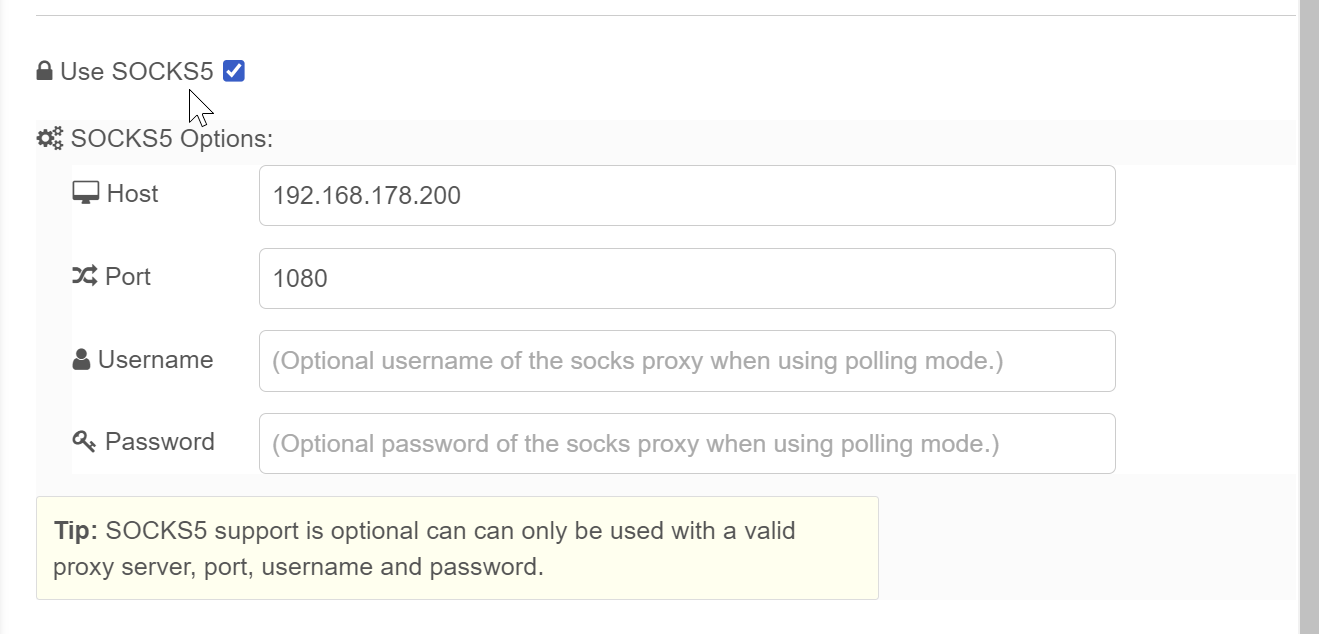The width and height of the screenshot is (1319, 634).
Task: Click the Host label text
Action: tap(132, 193)
